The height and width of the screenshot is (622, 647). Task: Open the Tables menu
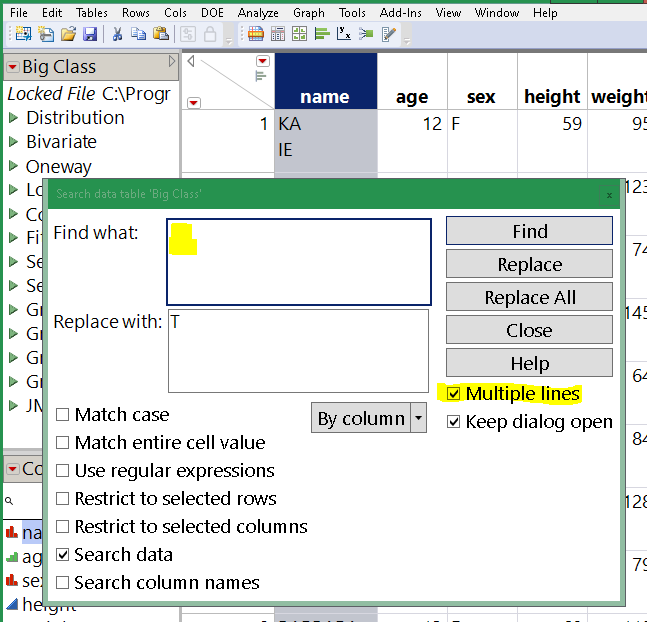(x=92, y=13)
